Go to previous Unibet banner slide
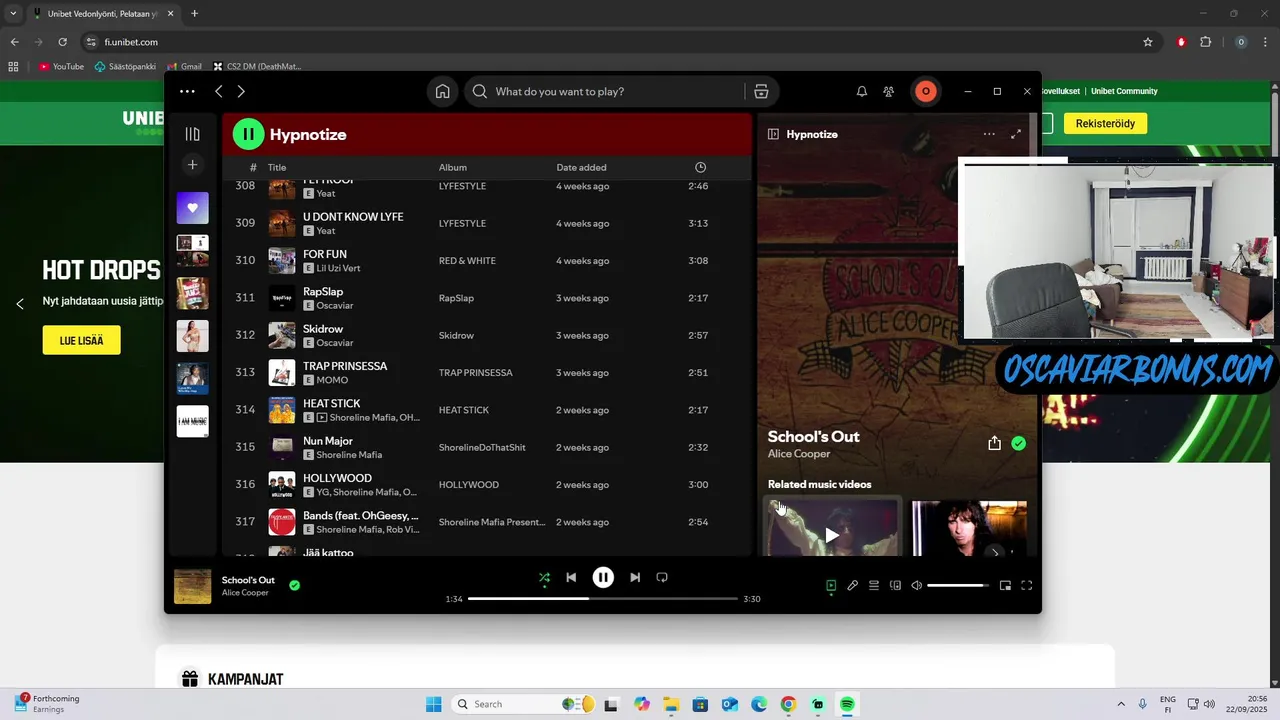This screenshot has height=720, width=1280. click(19, 304)
